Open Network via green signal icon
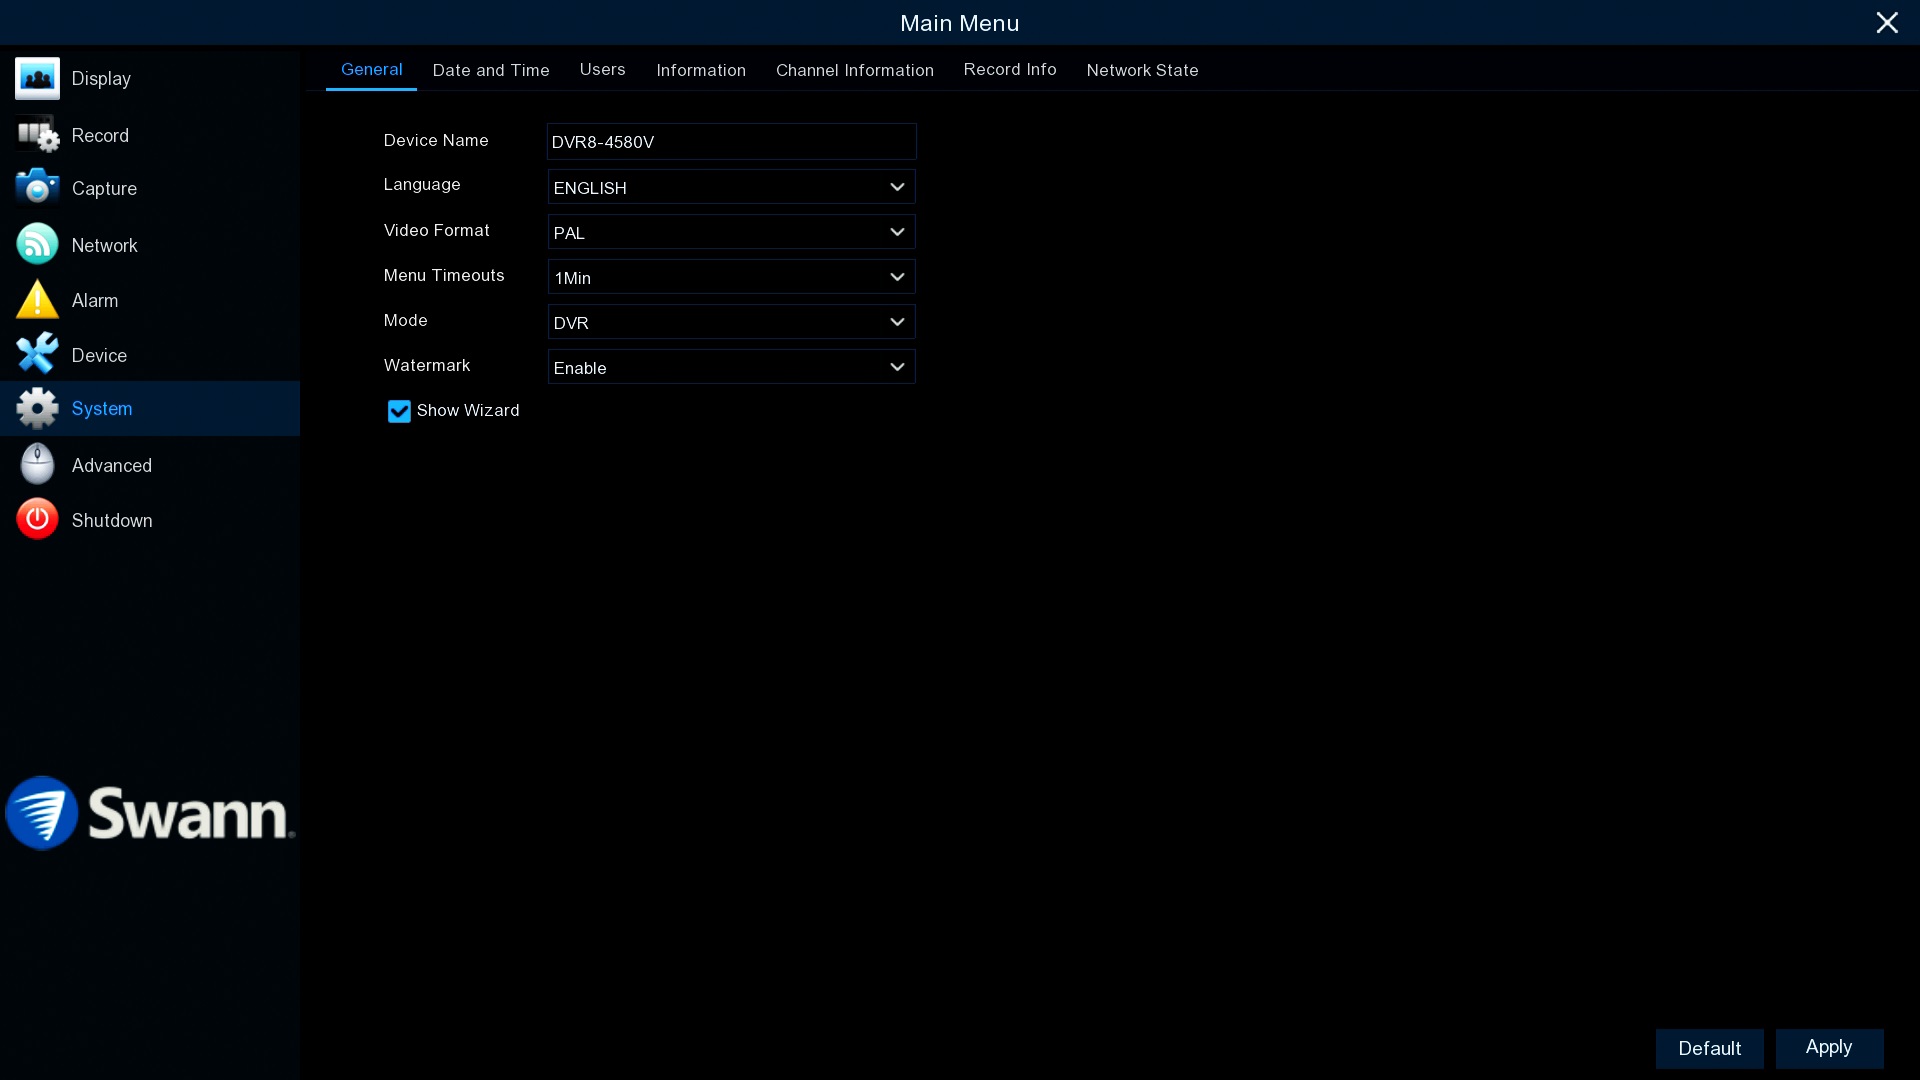Viewport: 1920px width, 1080px height. [x=37, y=244]
